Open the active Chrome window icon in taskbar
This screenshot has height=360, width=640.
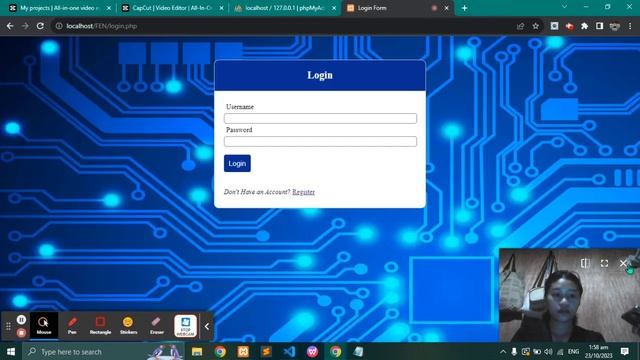click(x=336, y=351)
